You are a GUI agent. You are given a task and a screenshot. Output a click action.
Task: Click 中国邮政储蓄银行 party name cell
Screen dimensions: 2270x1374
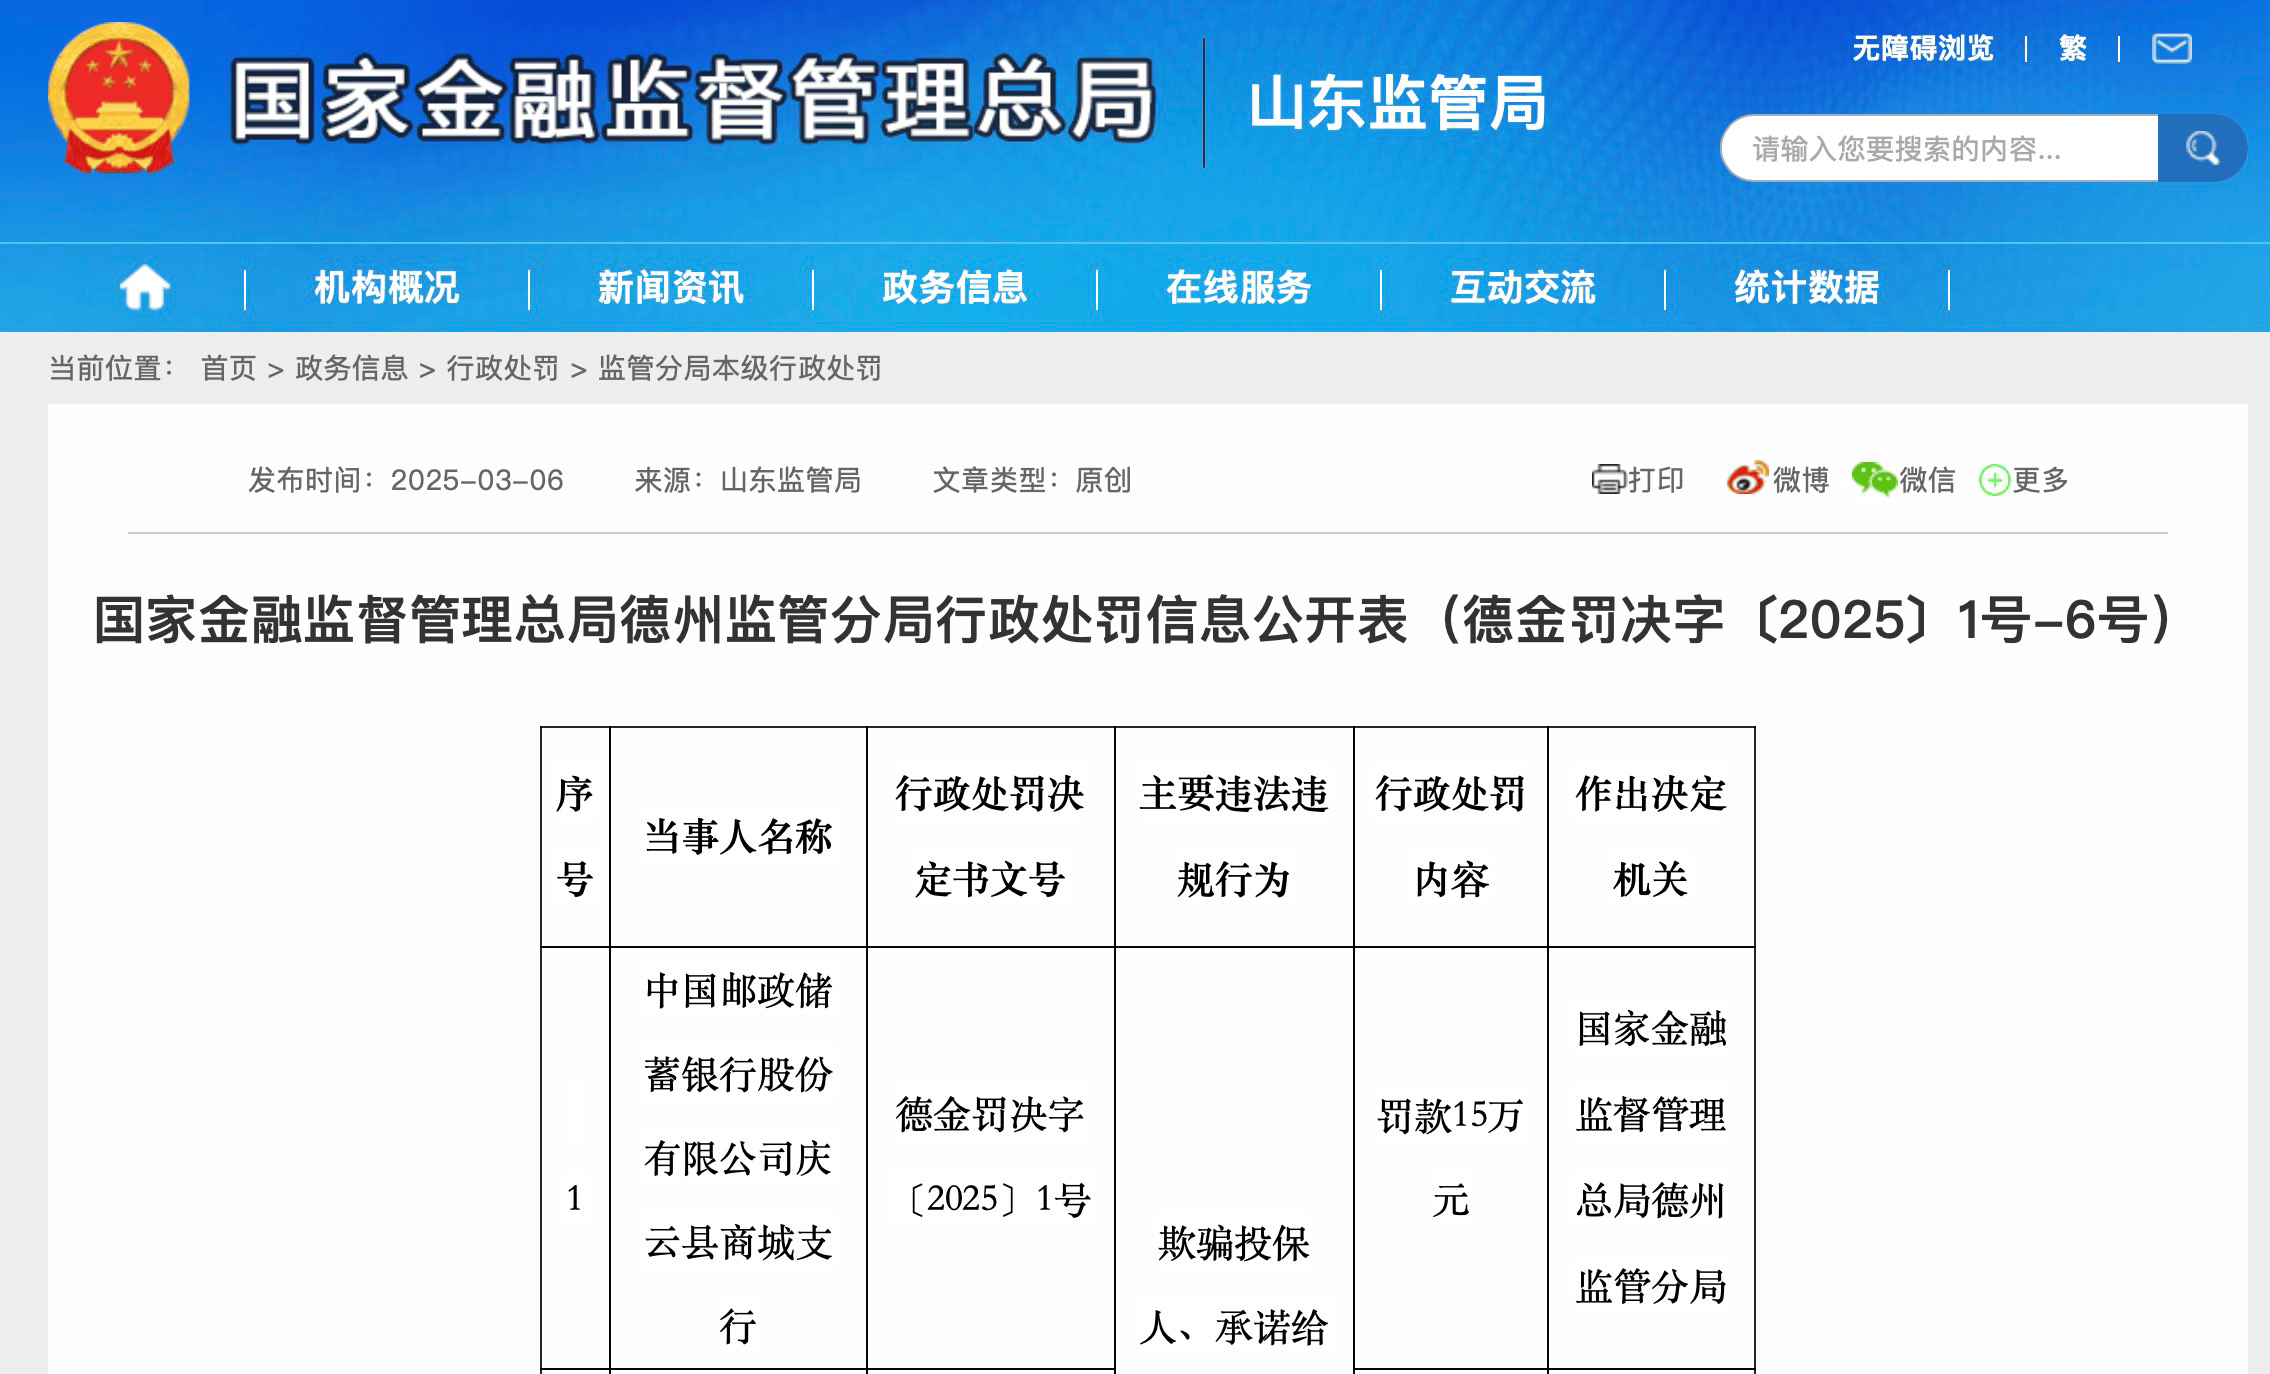pyautogui.click(x=738, y=1159)
